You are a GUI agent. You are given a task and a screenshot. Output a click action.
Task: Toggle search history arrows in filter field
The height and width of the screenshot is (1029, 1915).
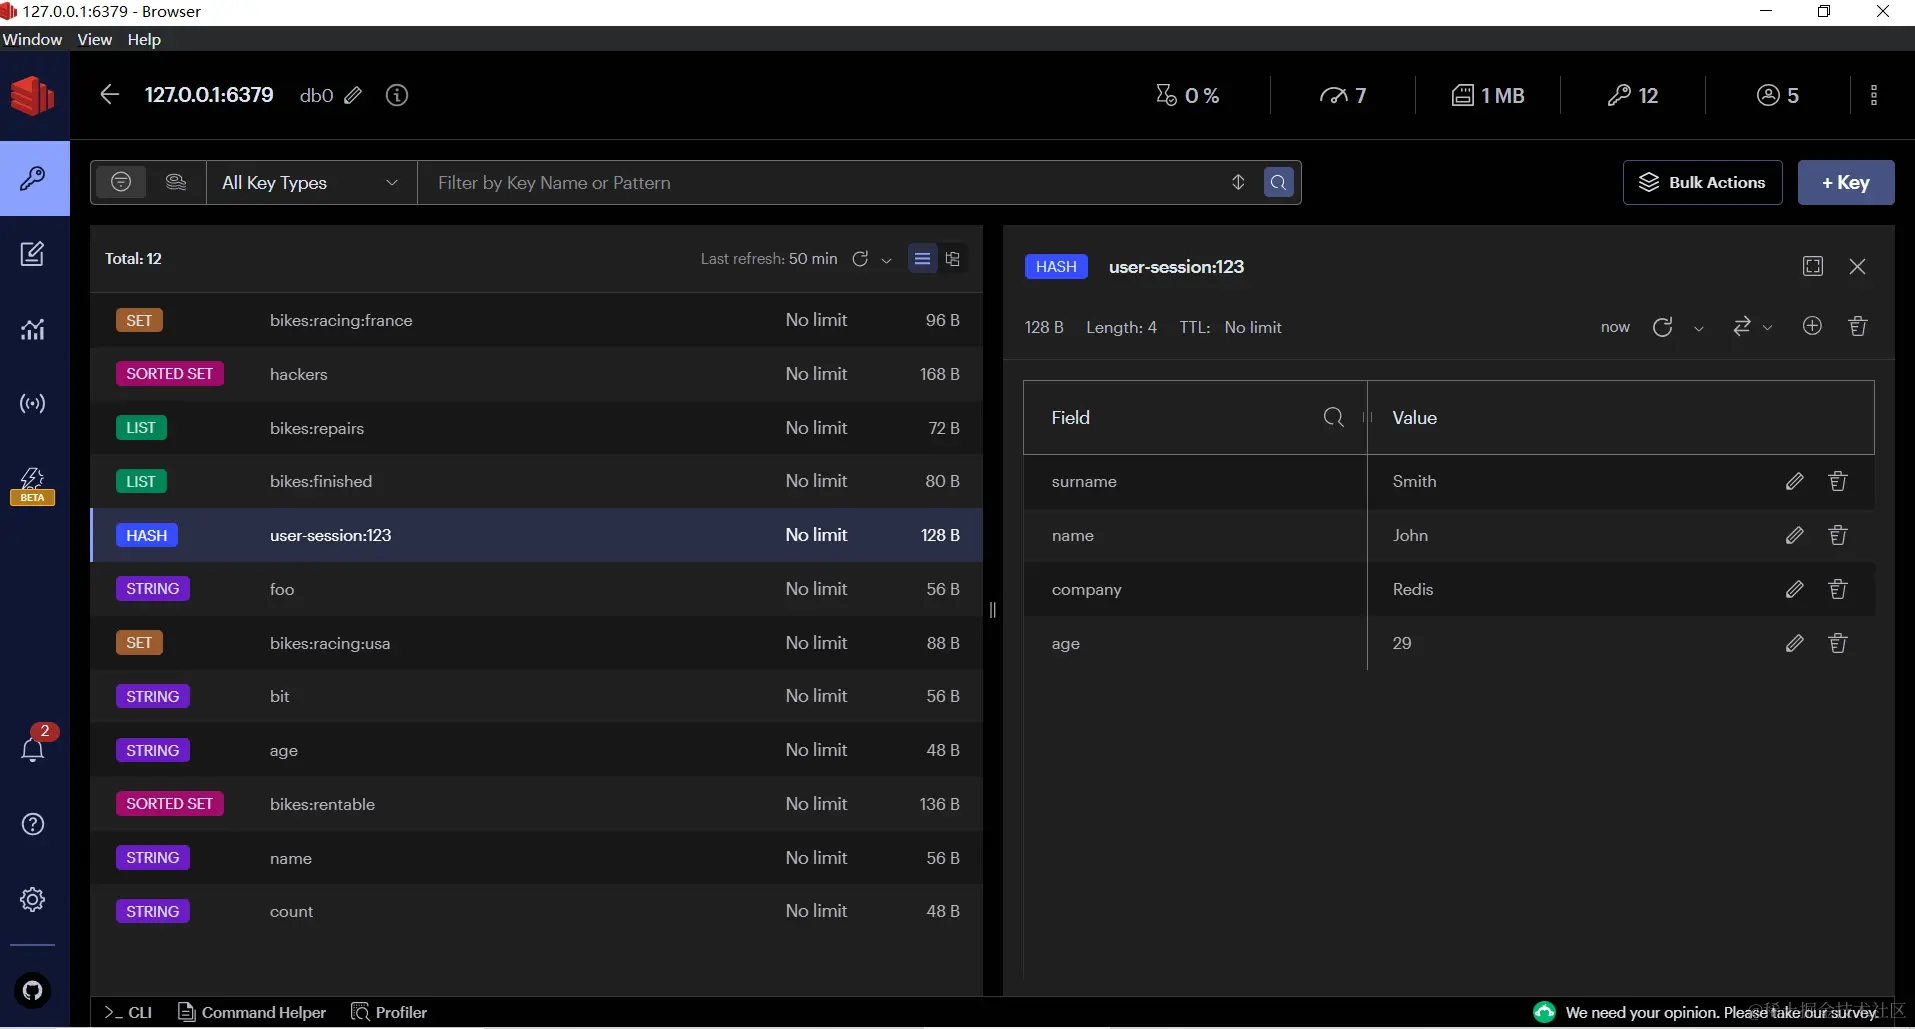1238,182
